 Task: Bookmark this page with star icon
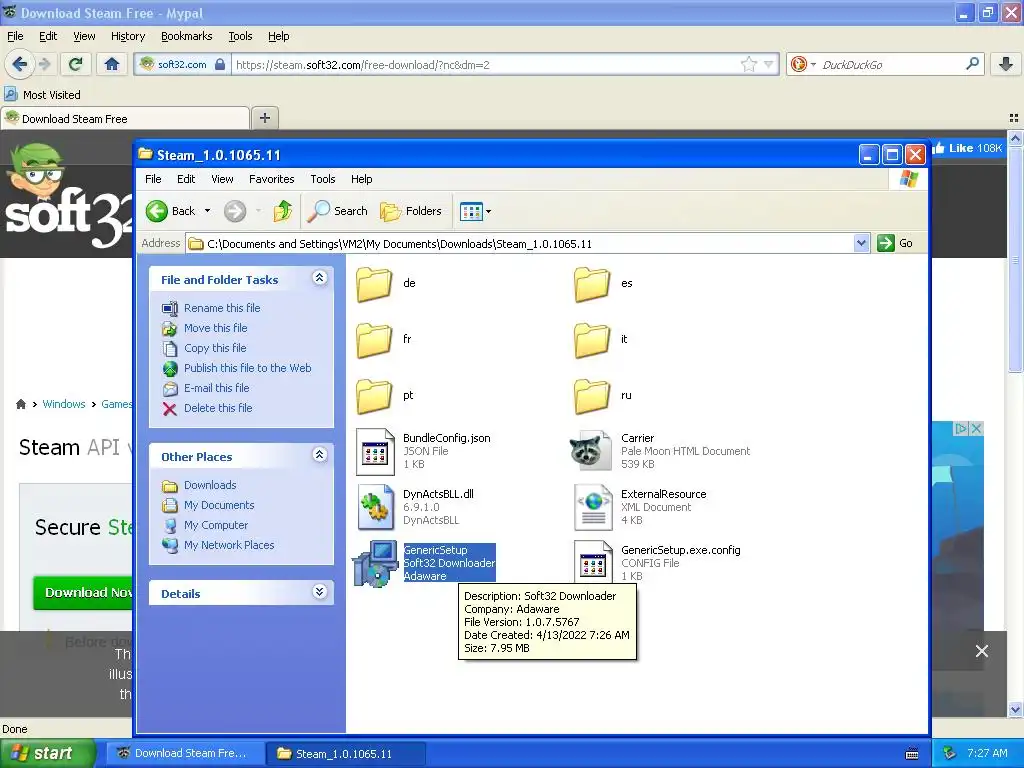pyautogui.click(x=748, y=64)
